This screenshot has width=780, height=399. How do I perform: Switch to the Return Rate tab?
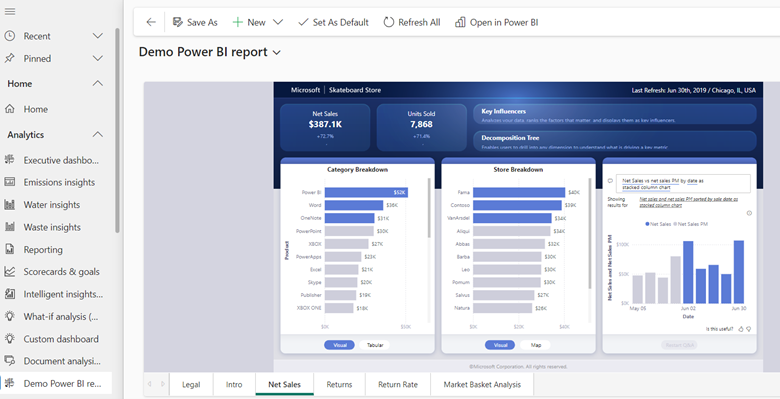pos(398,385)
